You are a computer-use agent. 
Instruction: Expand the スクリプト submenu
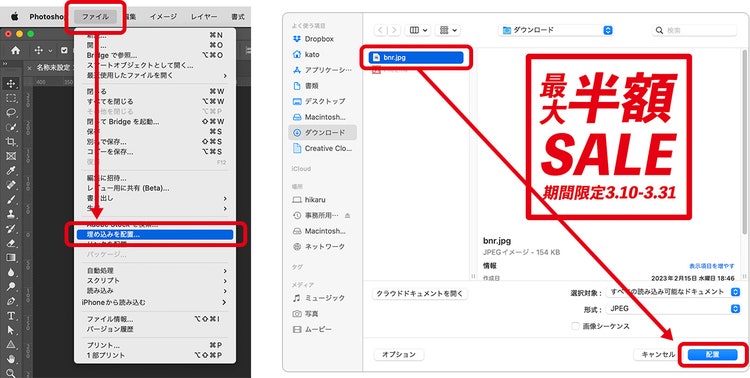pos(155,281)
